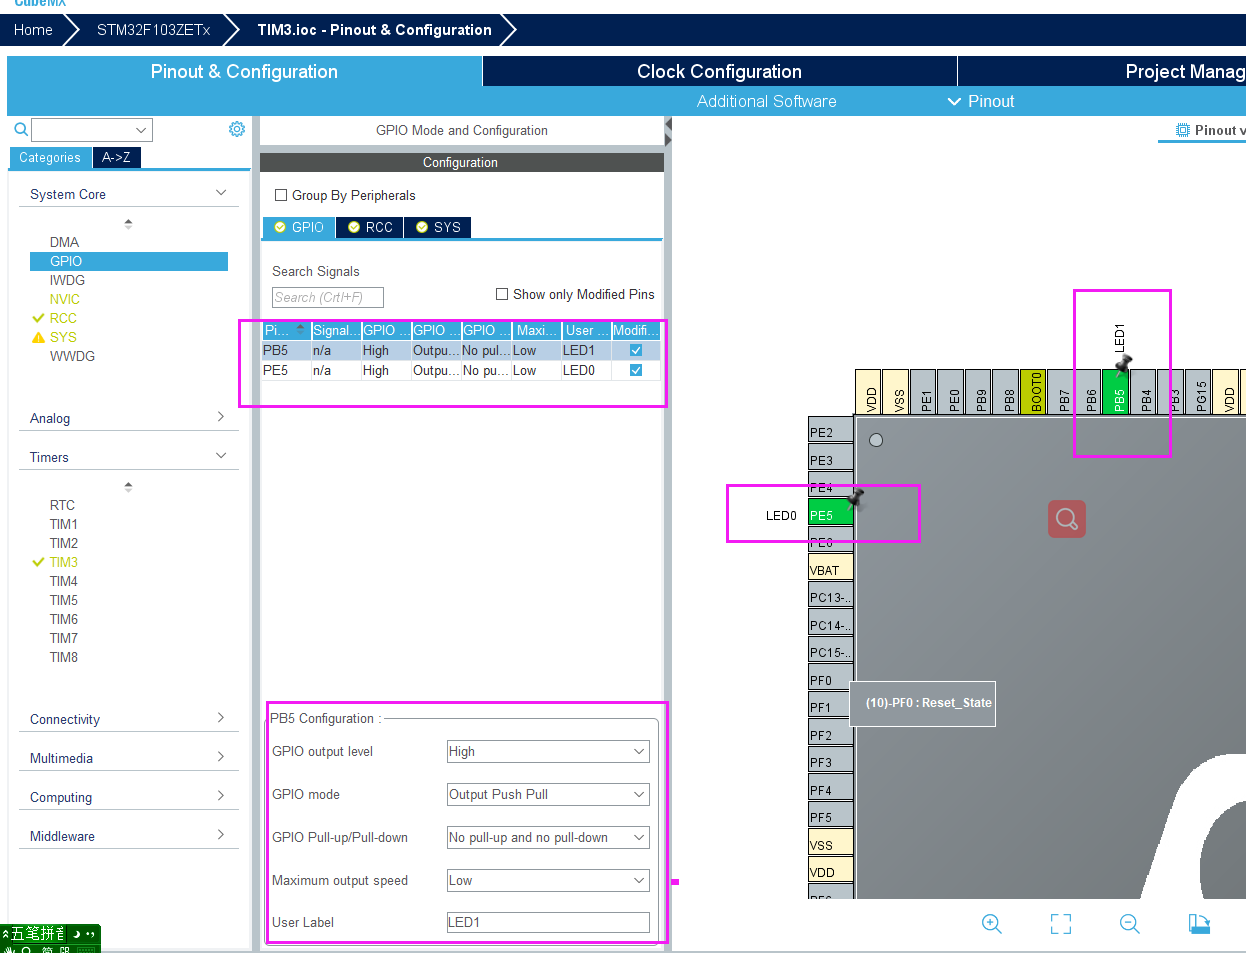Select the green PE5 pin on chip
The width and height of the screenshot is (1246, 953).
[830, 515]
